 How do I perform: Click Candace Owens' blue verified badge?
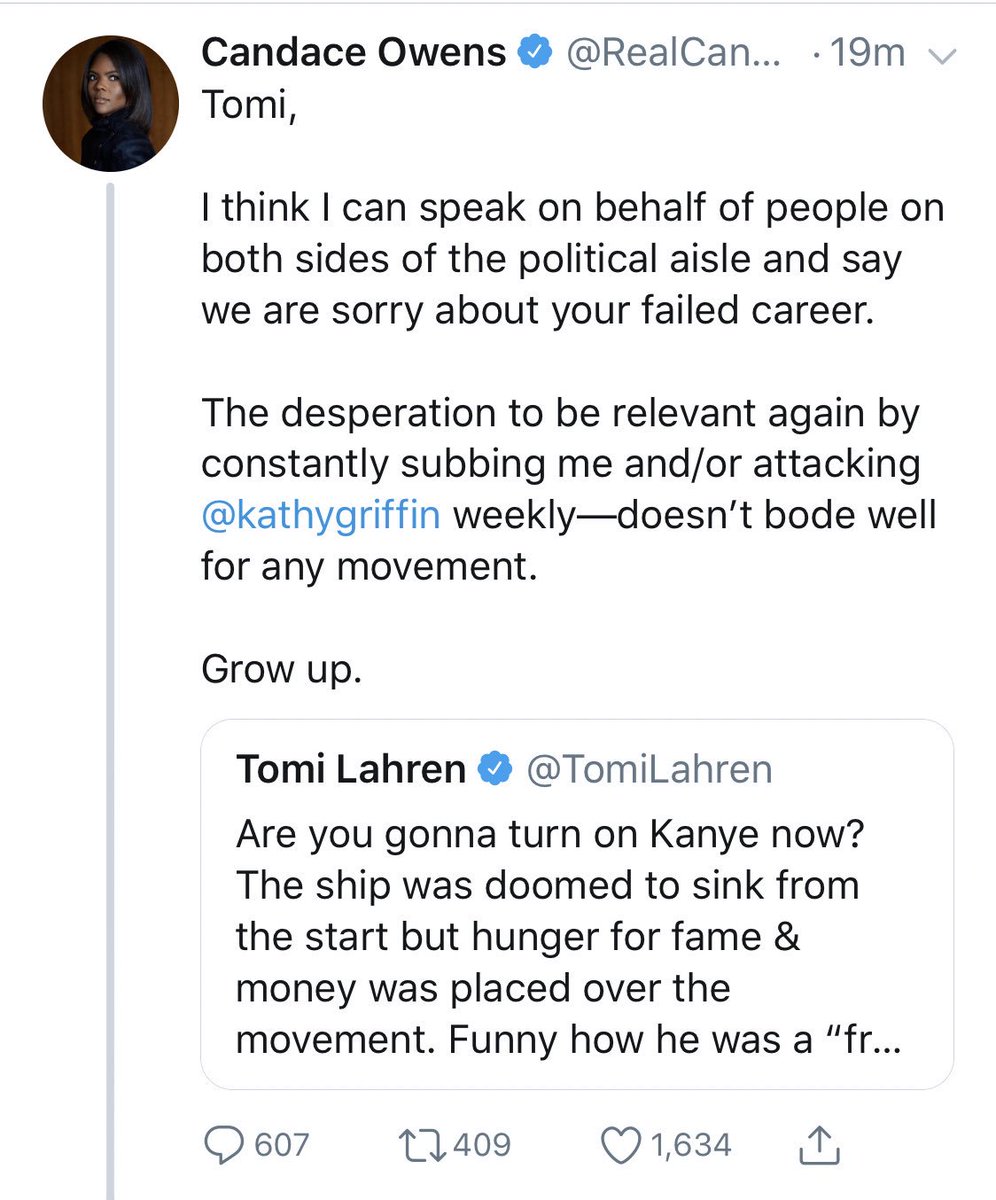coord(534,54)
